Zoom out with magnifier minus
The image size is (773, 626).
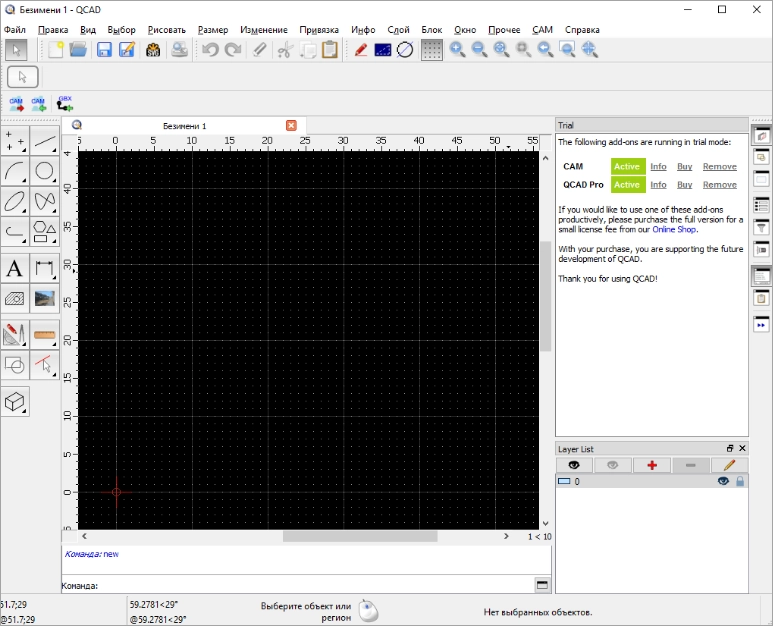(x=479, y=50)
